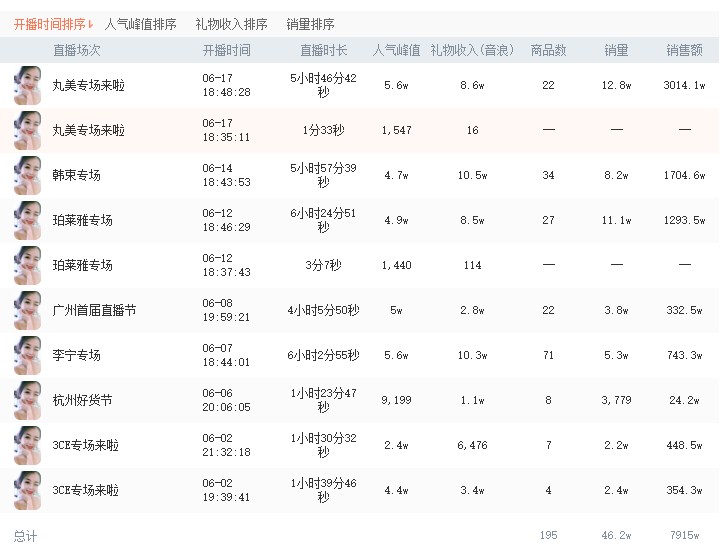The image size is (723, 556).
Task: Select start time 06-08 19:59:21
Action: pos(226,310)
